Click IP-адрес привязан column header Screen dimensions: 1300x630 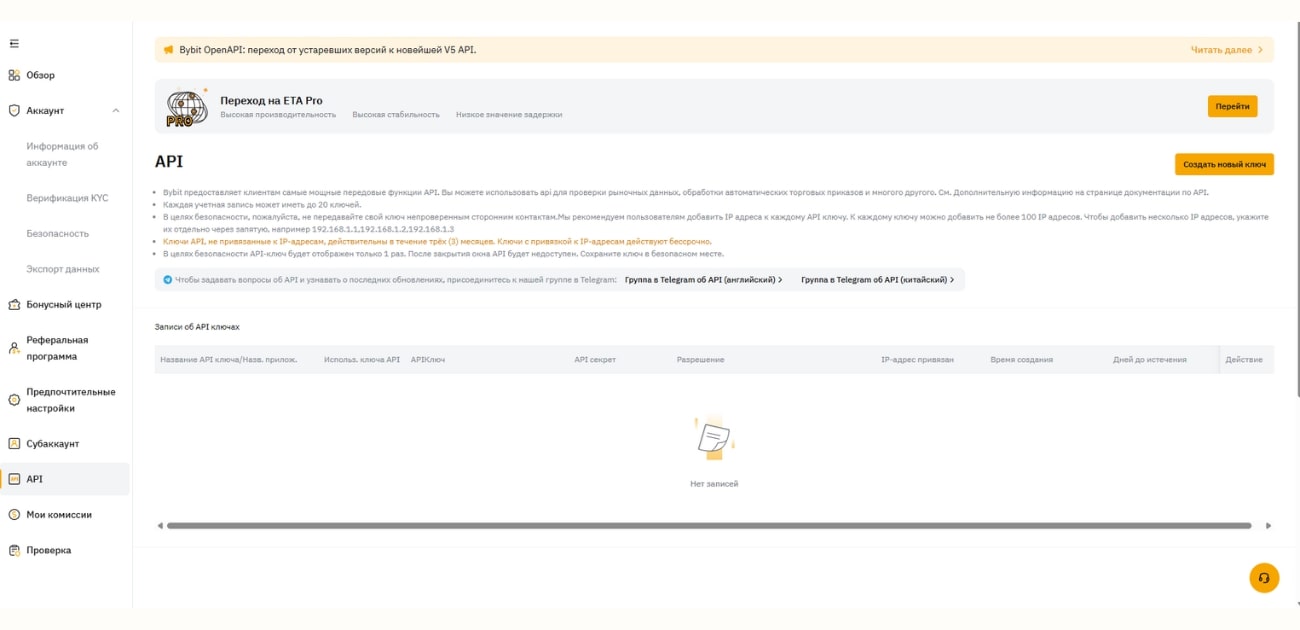click(x=917, y=359)
